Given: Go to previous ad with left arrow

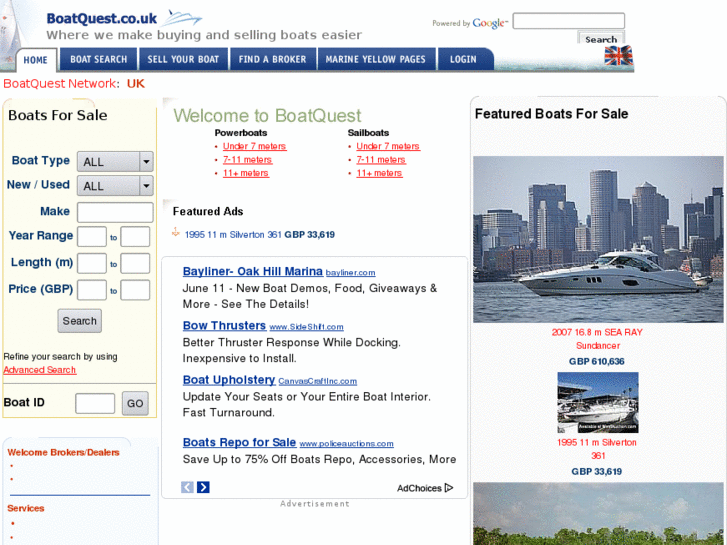Looking at the screenshot, I should tap(187, 487).
